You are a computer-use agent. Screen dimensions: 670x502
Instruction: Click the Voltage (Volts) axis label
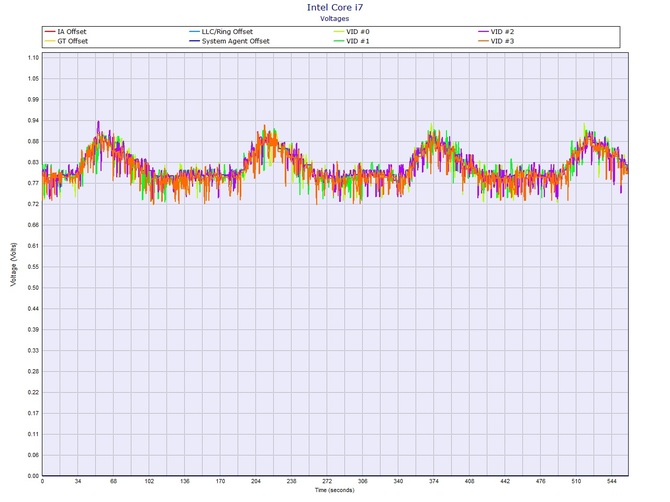click(x=14, y=264)
